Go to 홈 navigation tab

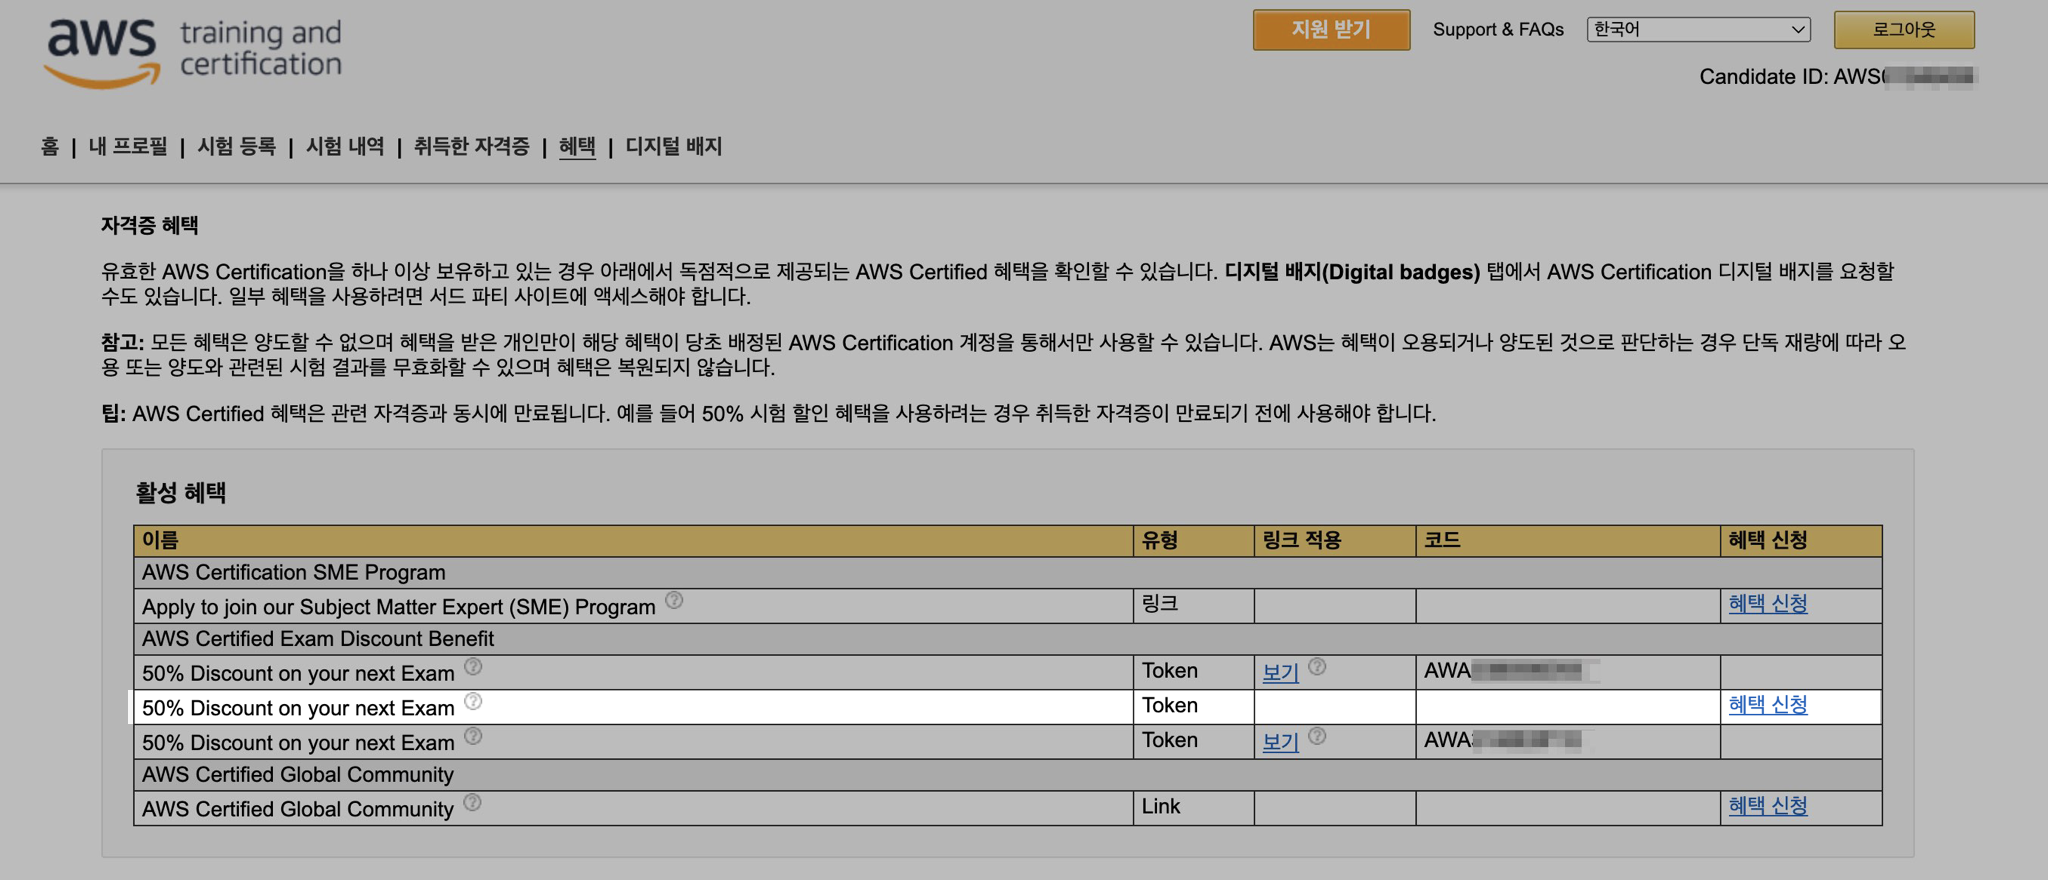pos(50,146)
